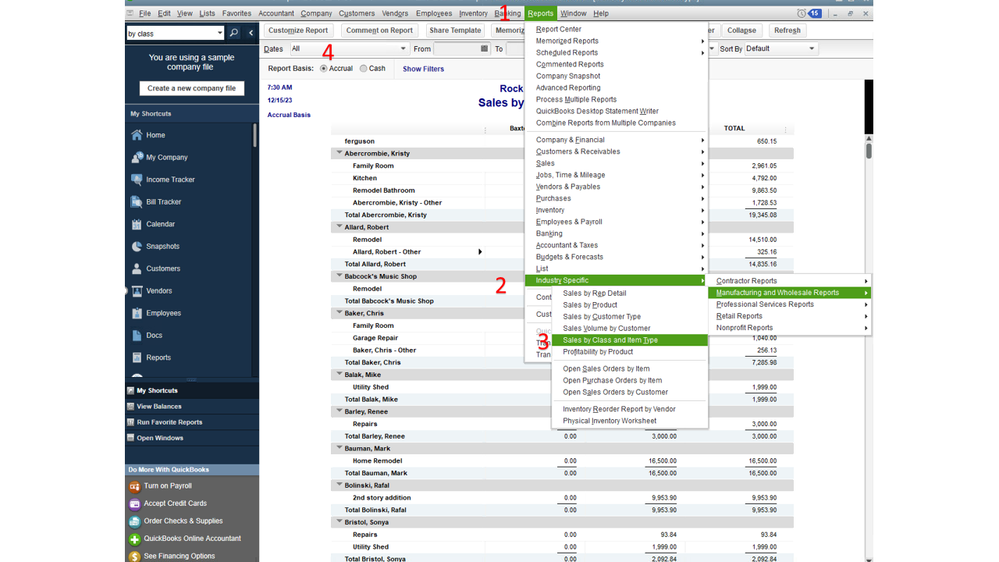Click the Collapse button in report toolbar
Viewport: 999px width, 562px height.
pyautogui.click(x=742, y=30)
